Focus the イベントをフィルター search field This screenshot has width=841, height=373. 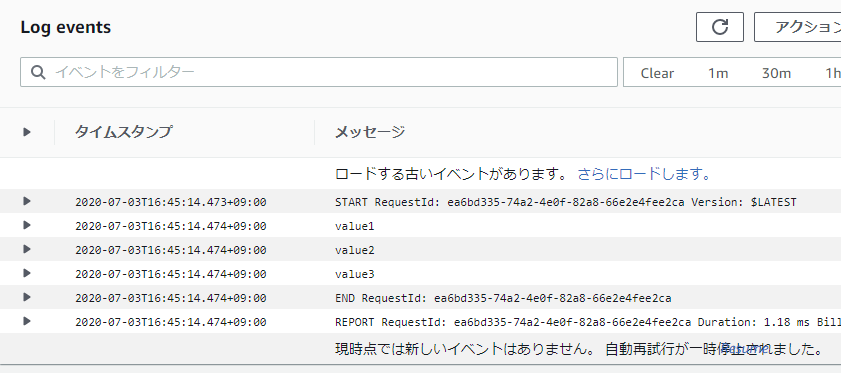pyautogui.click(x=319, y=72)
